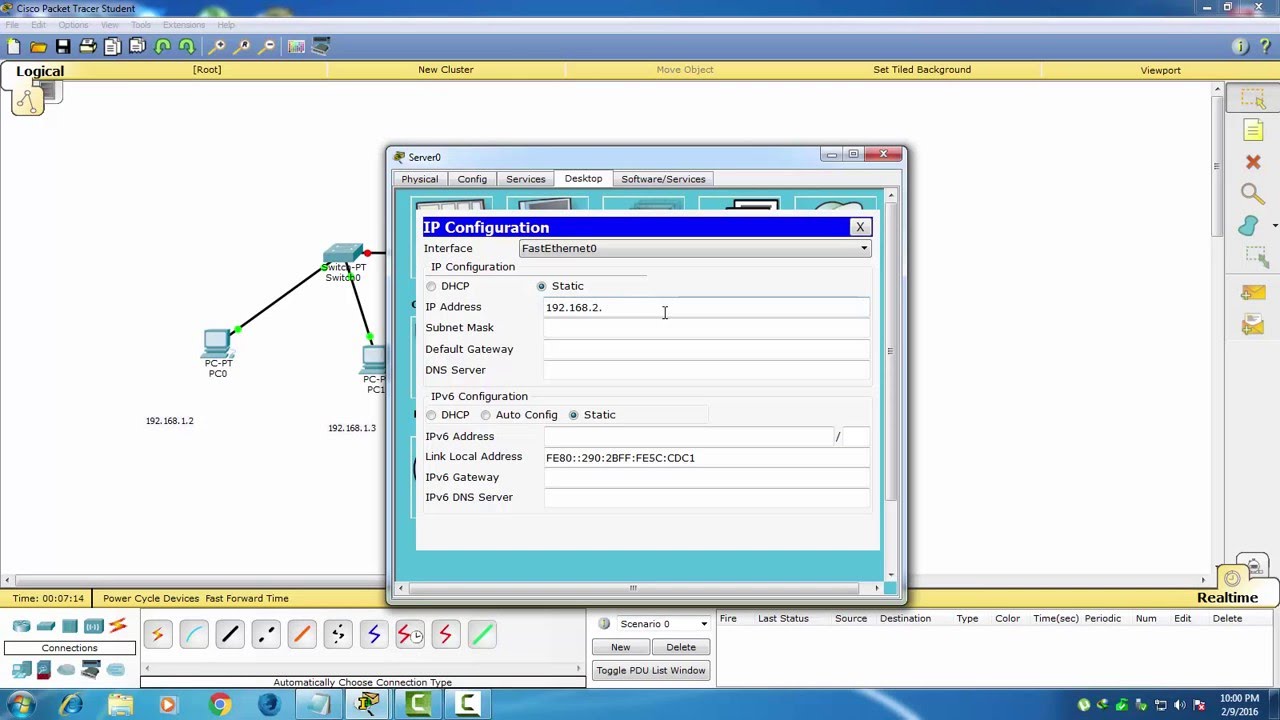Open the Tools menu
The height and width of the screenshot is (720, 1280).
(141, 24)
